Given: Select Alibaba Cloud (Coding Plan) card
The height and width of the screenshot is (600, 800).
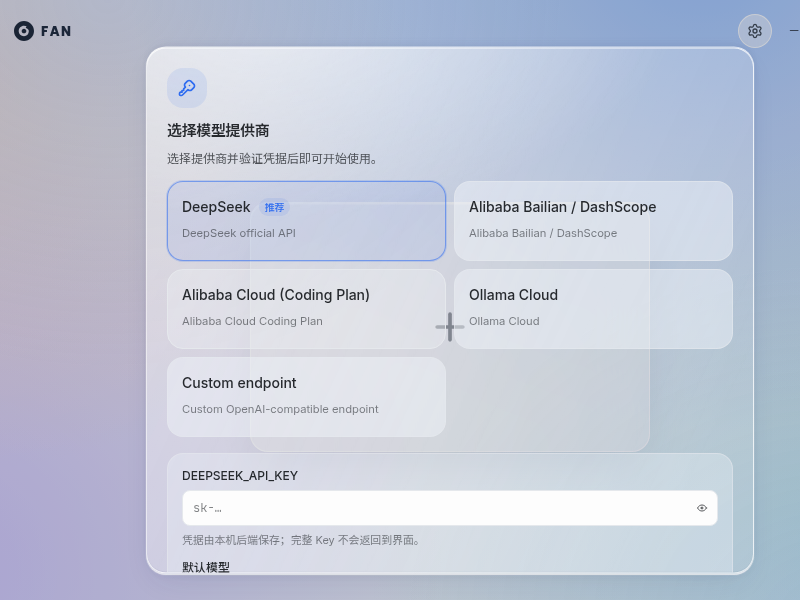Looking at the screenshot, I should (306, 309).
